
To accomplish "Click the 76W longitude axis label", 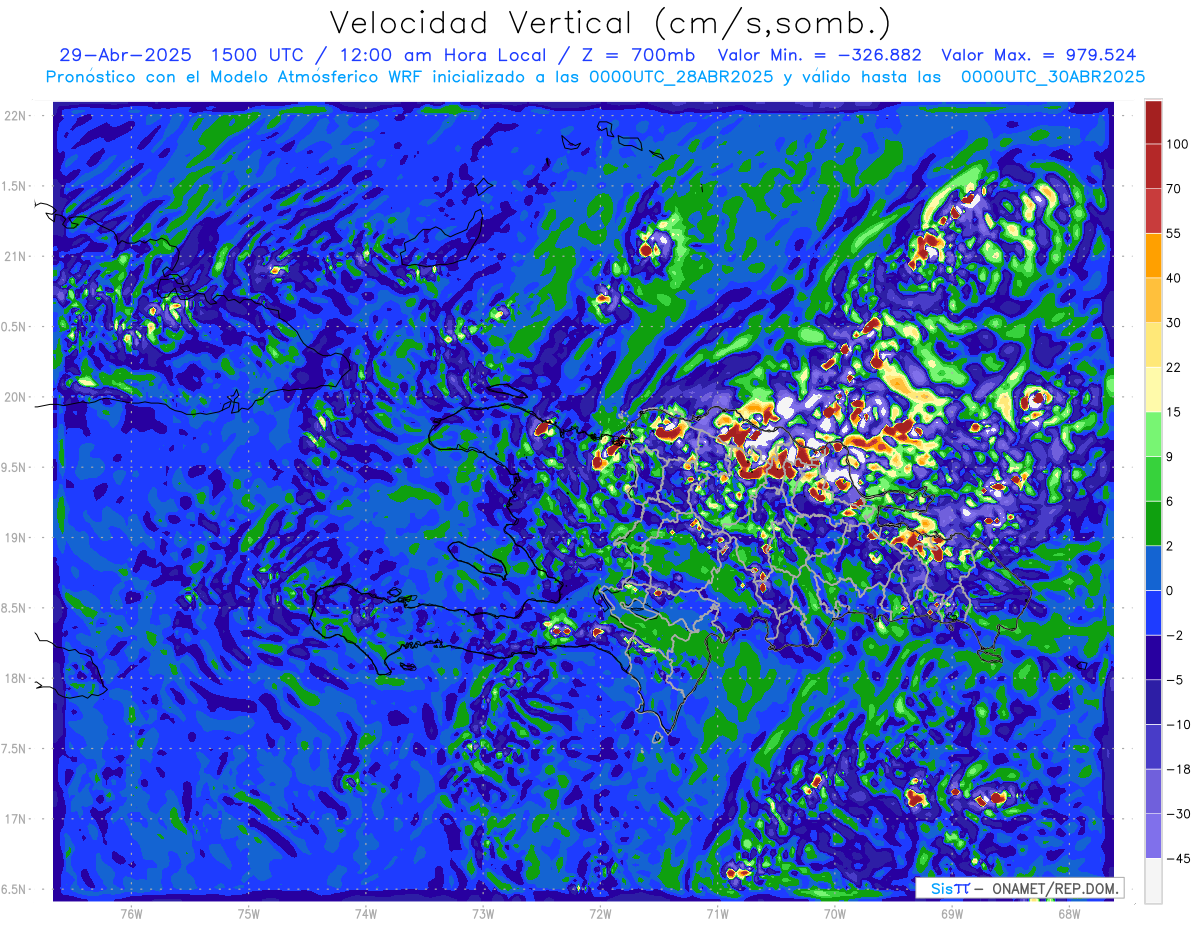I will [x=131, y=913].
